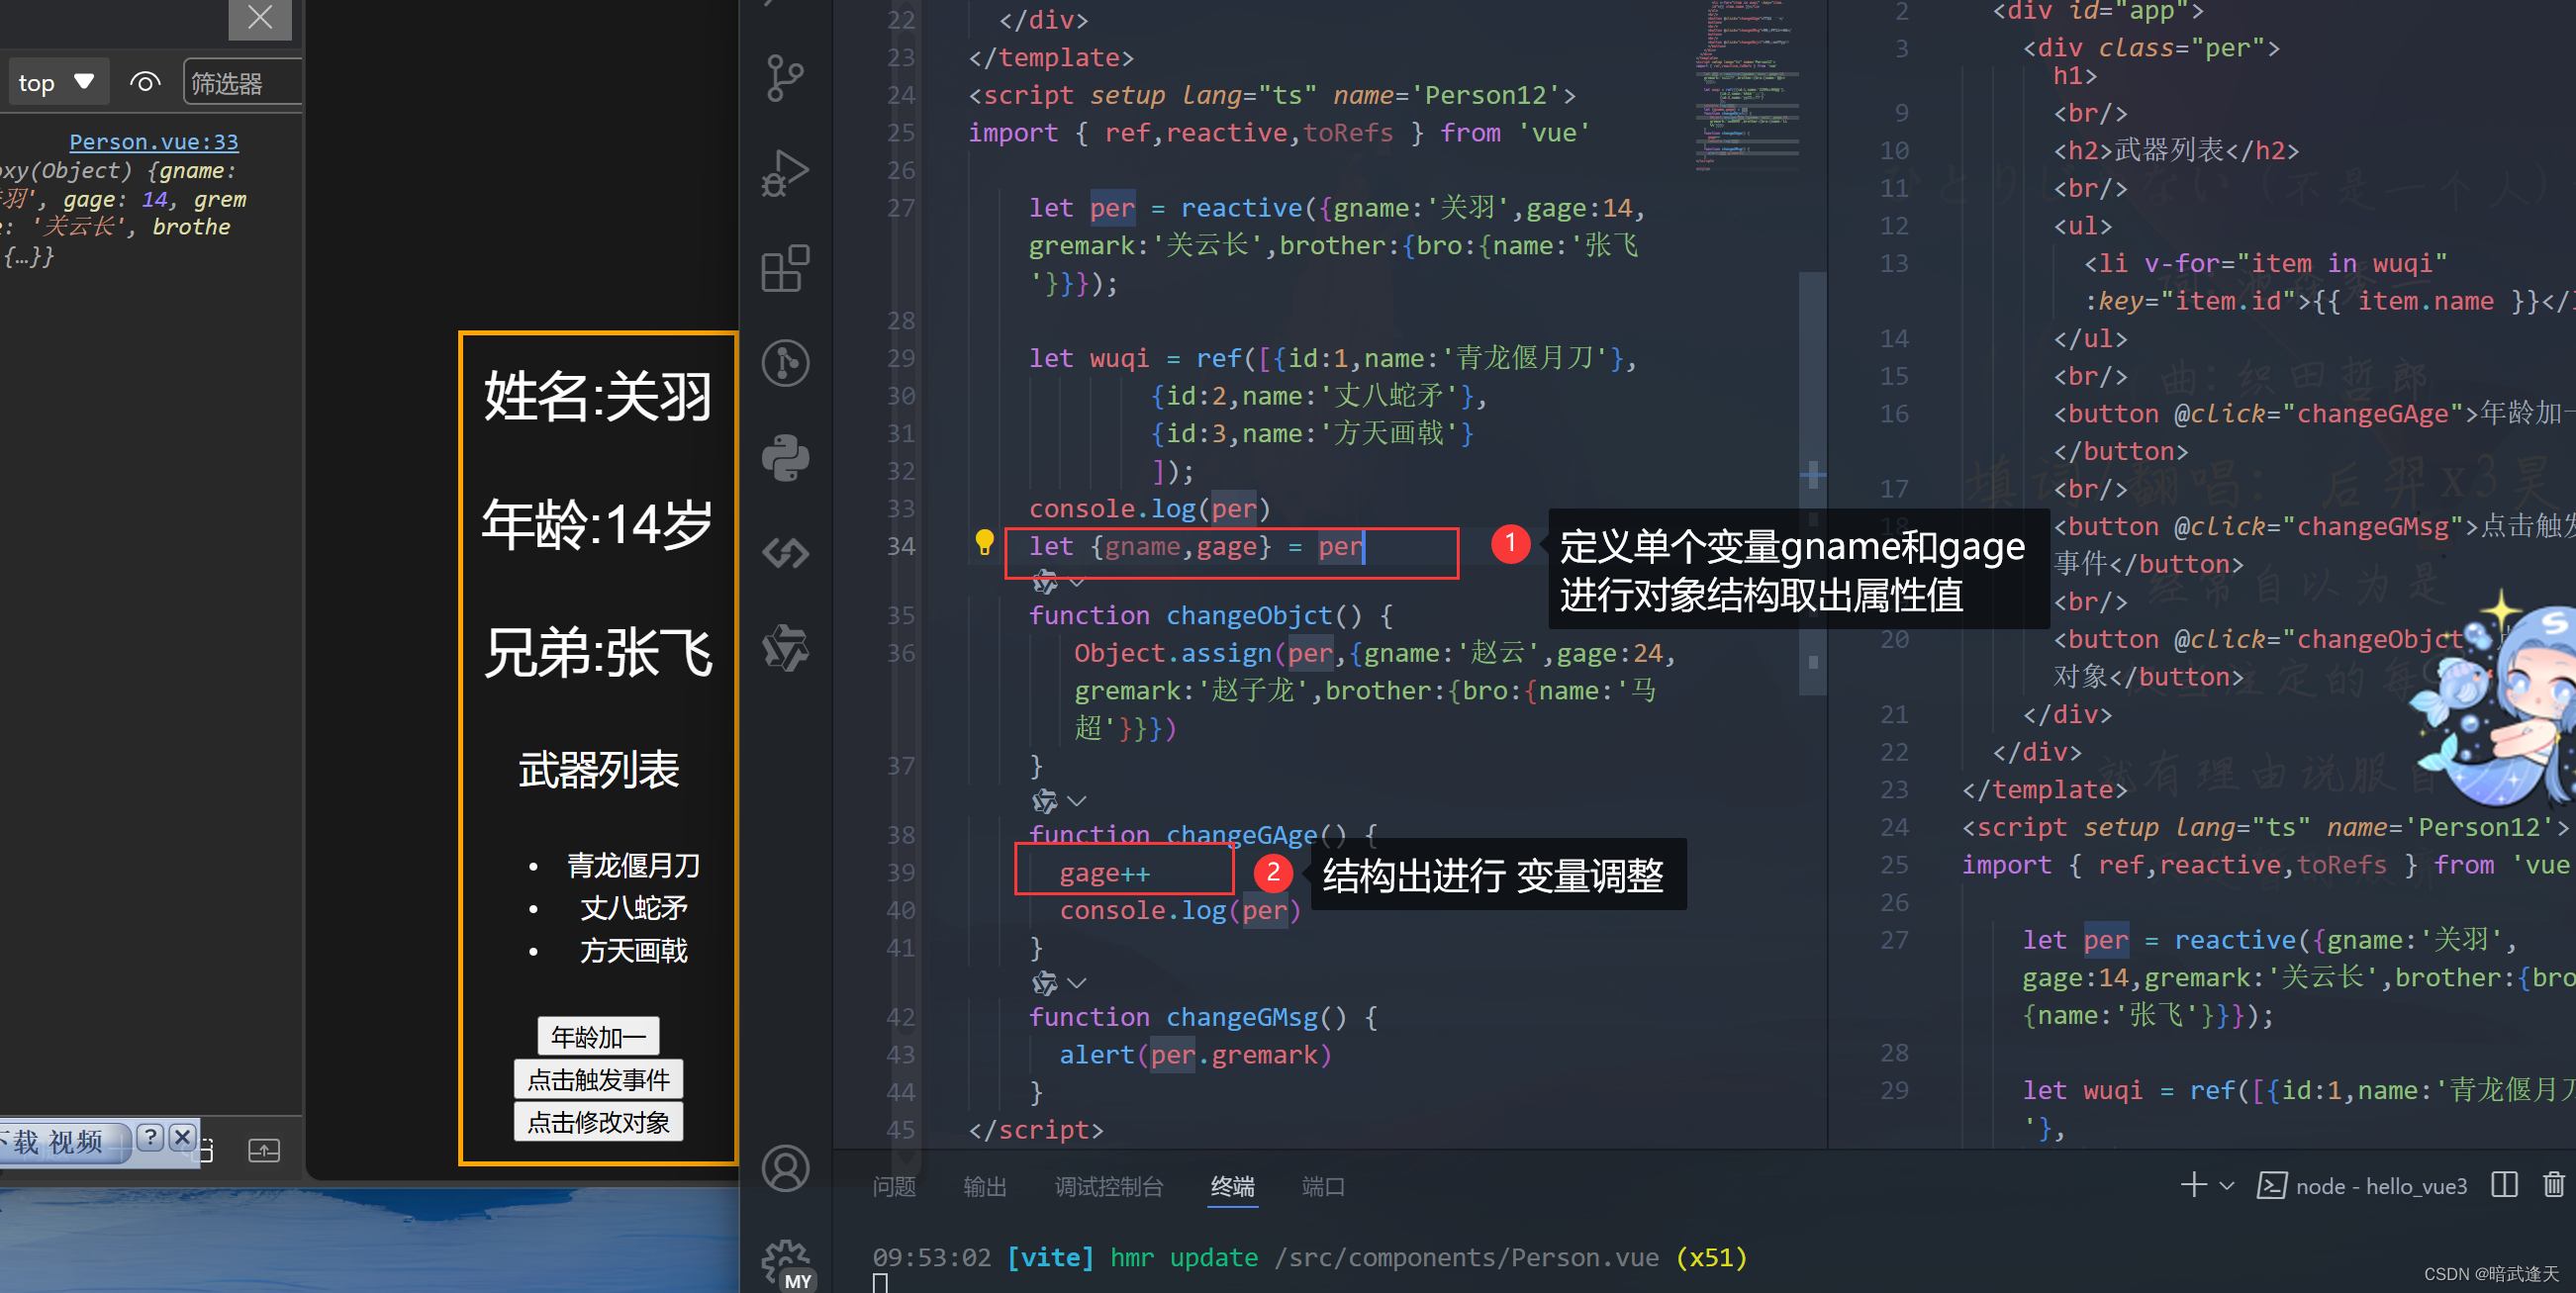
Task: Click the 方天画戟 list item
Action: click(x=633, y=951)
